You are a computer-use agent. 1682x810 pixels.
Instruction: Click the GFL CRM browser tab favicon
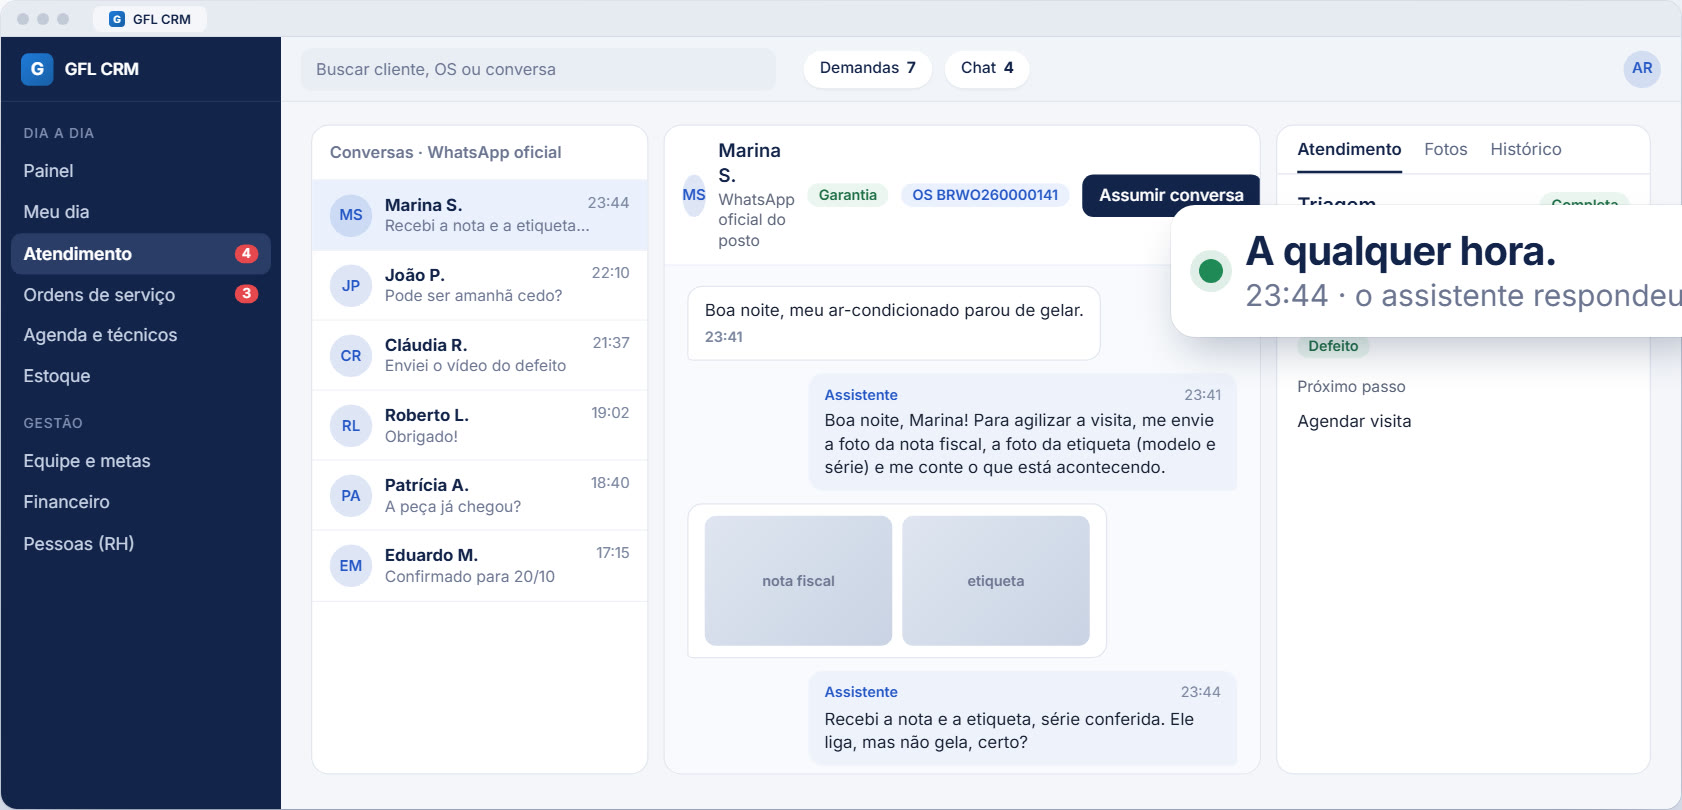(117, 19)
